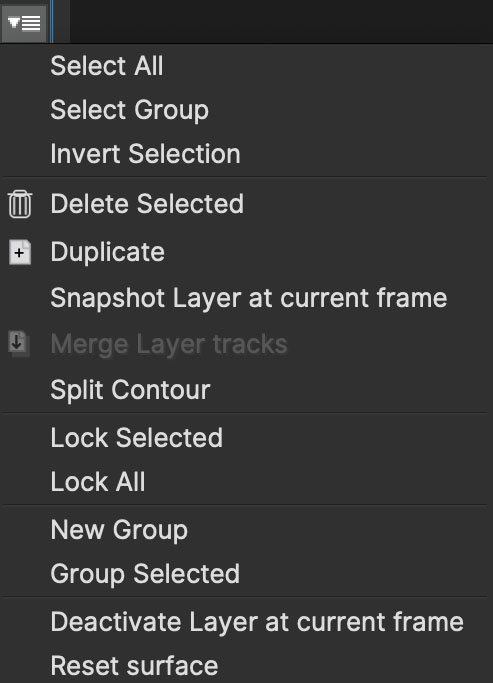
Task: Click the trash can icon
Action: [20, 204]
